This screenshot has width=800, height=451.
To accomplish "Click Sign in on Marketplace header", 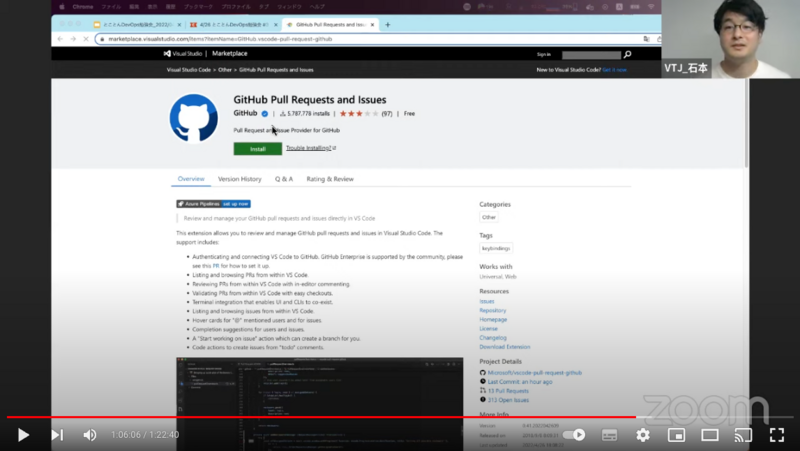I will 543,54.
